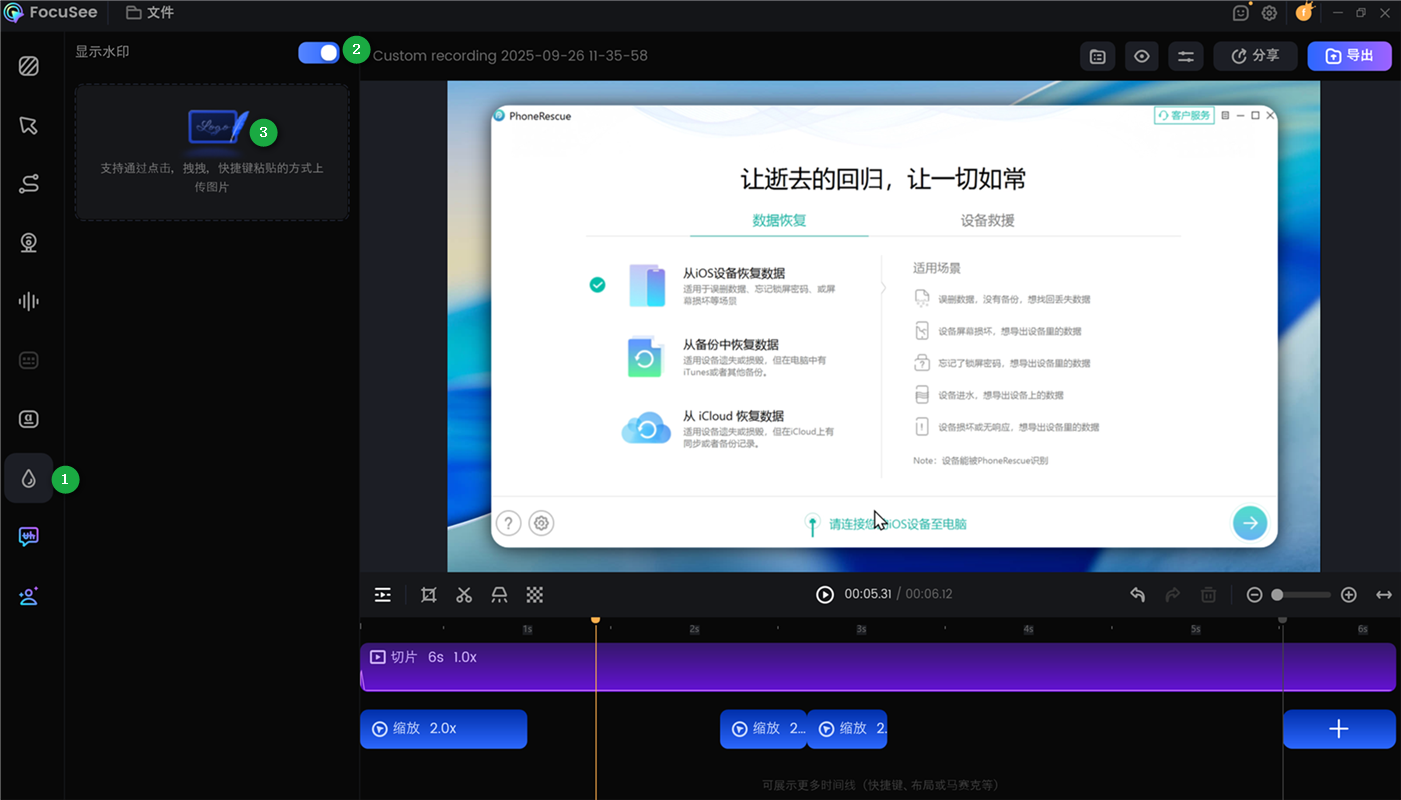This screenshot has width=1401, height=800.
Task: Open the 文件 menu
Action: click(x=150, y=13)
